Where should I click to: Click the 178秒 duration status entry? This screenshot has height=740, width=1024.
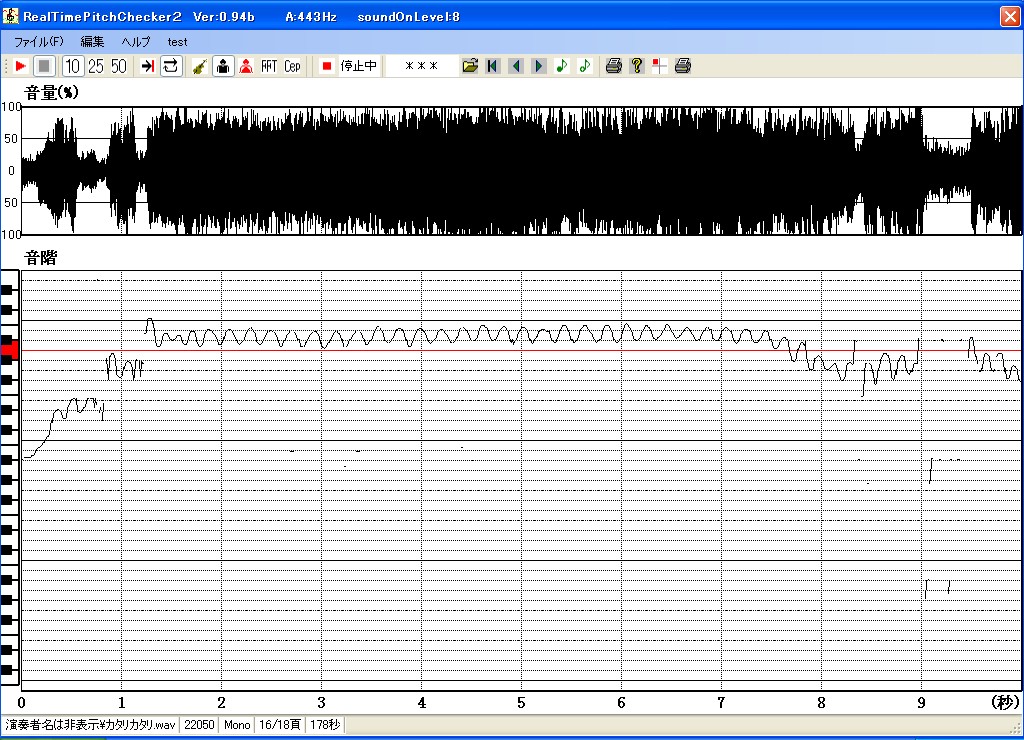[x=325, y=725]
